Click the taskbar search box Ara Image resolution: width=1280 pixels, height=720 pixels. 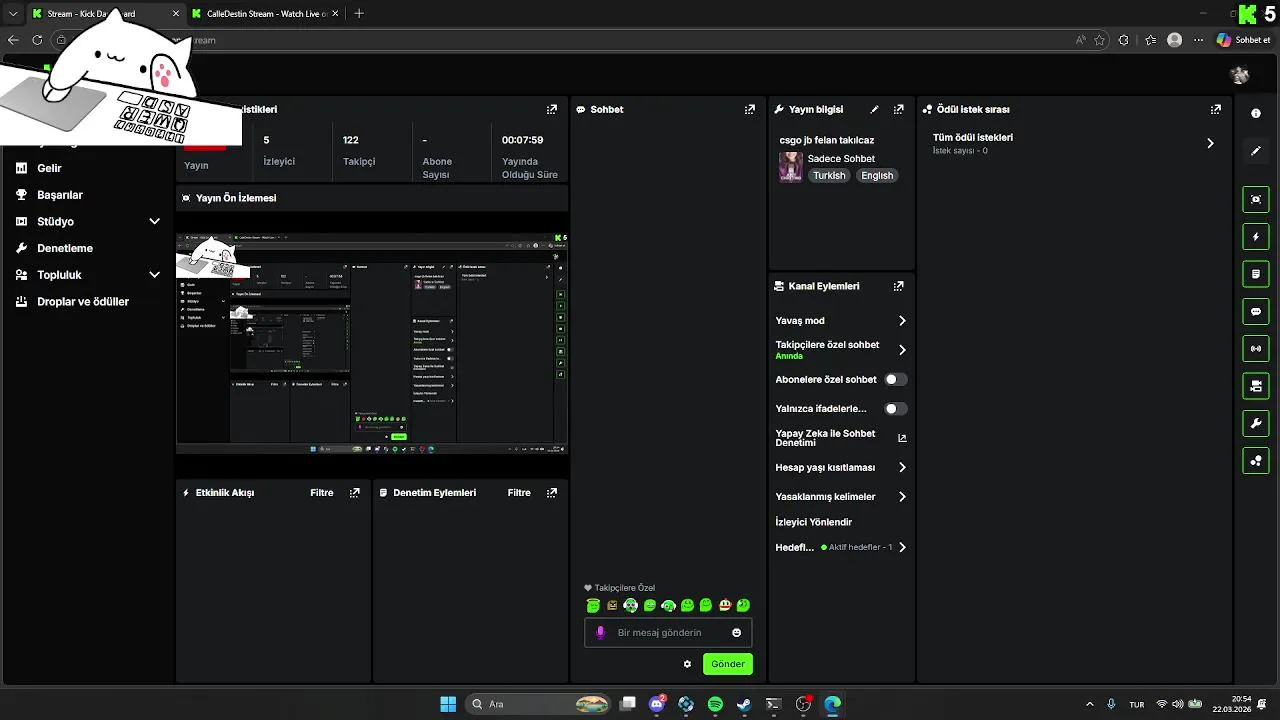(540, 704)
